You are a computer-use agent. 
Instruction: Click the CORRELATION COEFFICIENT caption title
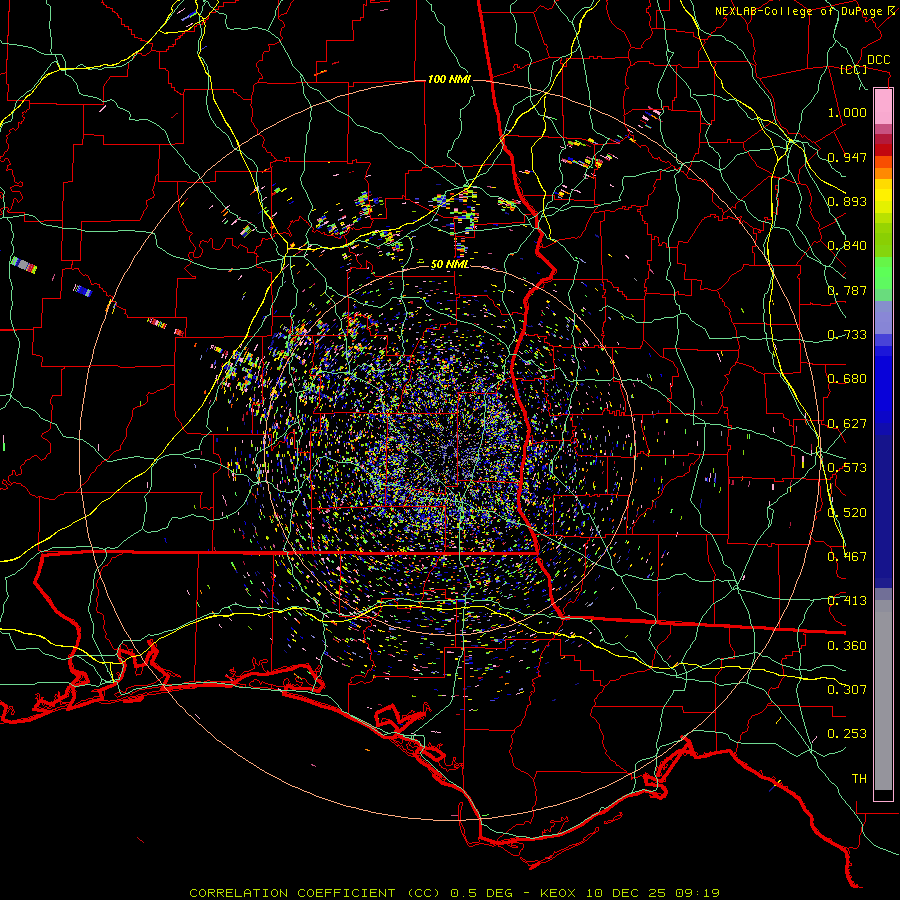pyautogui.click(x=292, y=893)
